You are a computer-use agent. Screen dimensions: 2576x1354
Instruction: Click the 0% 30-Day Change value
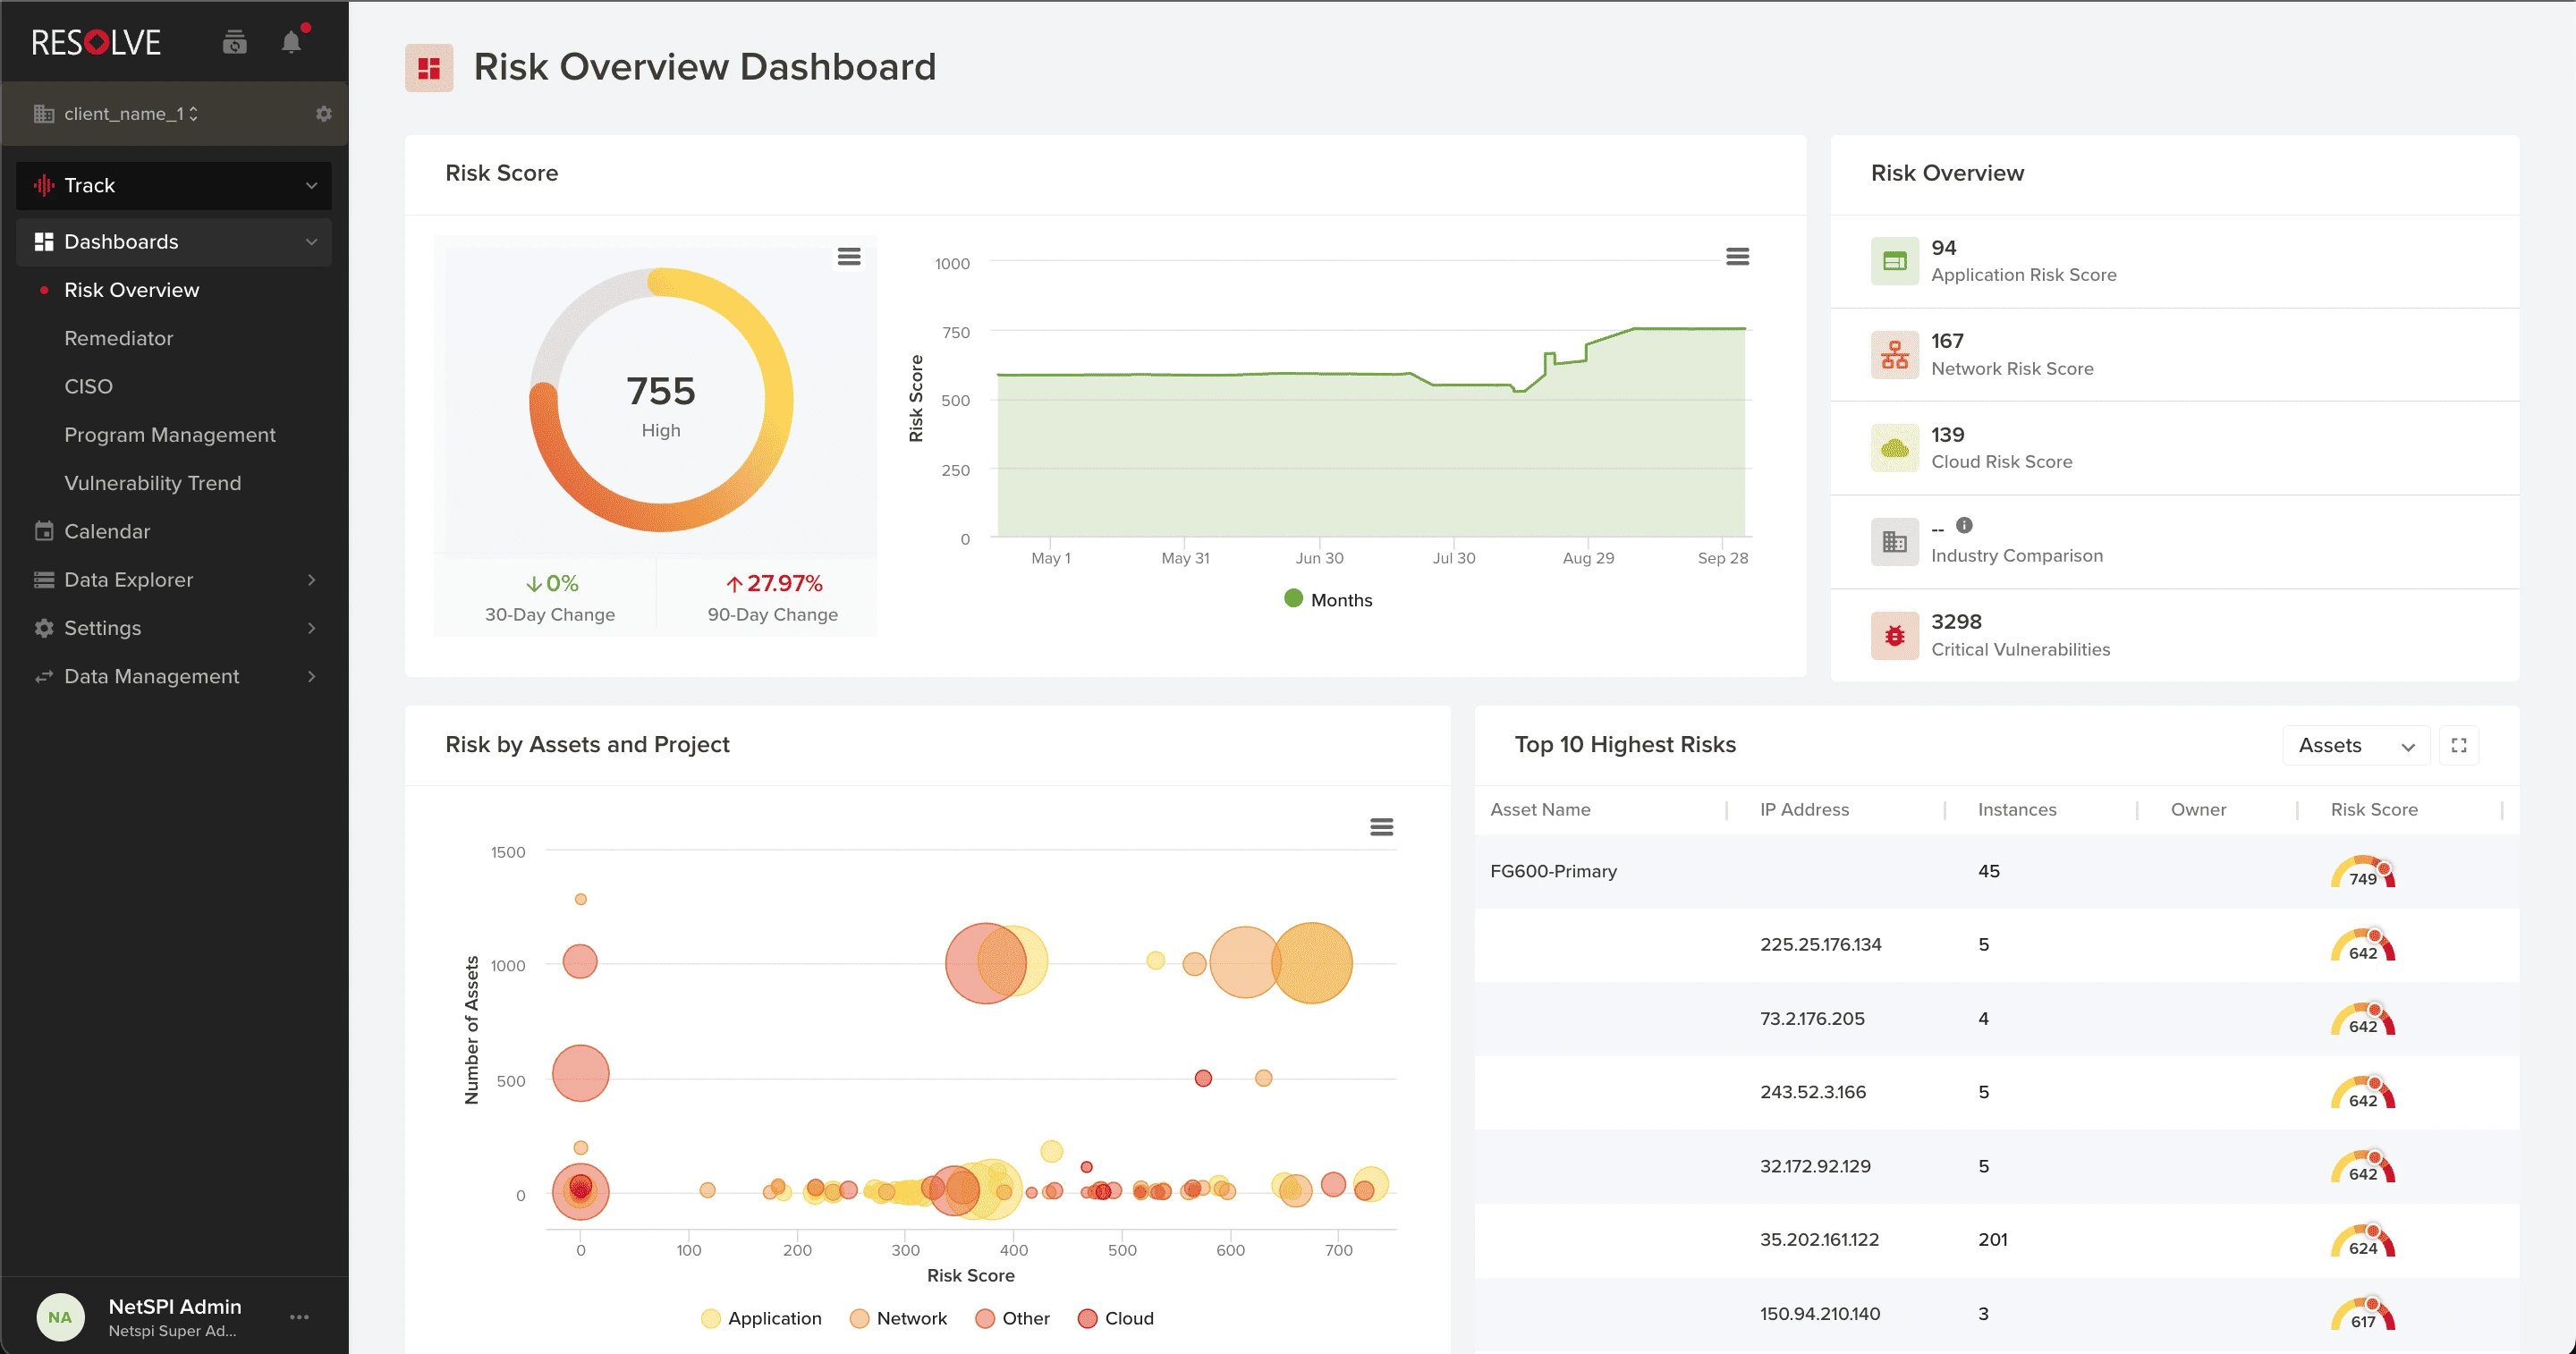point(552,583)
